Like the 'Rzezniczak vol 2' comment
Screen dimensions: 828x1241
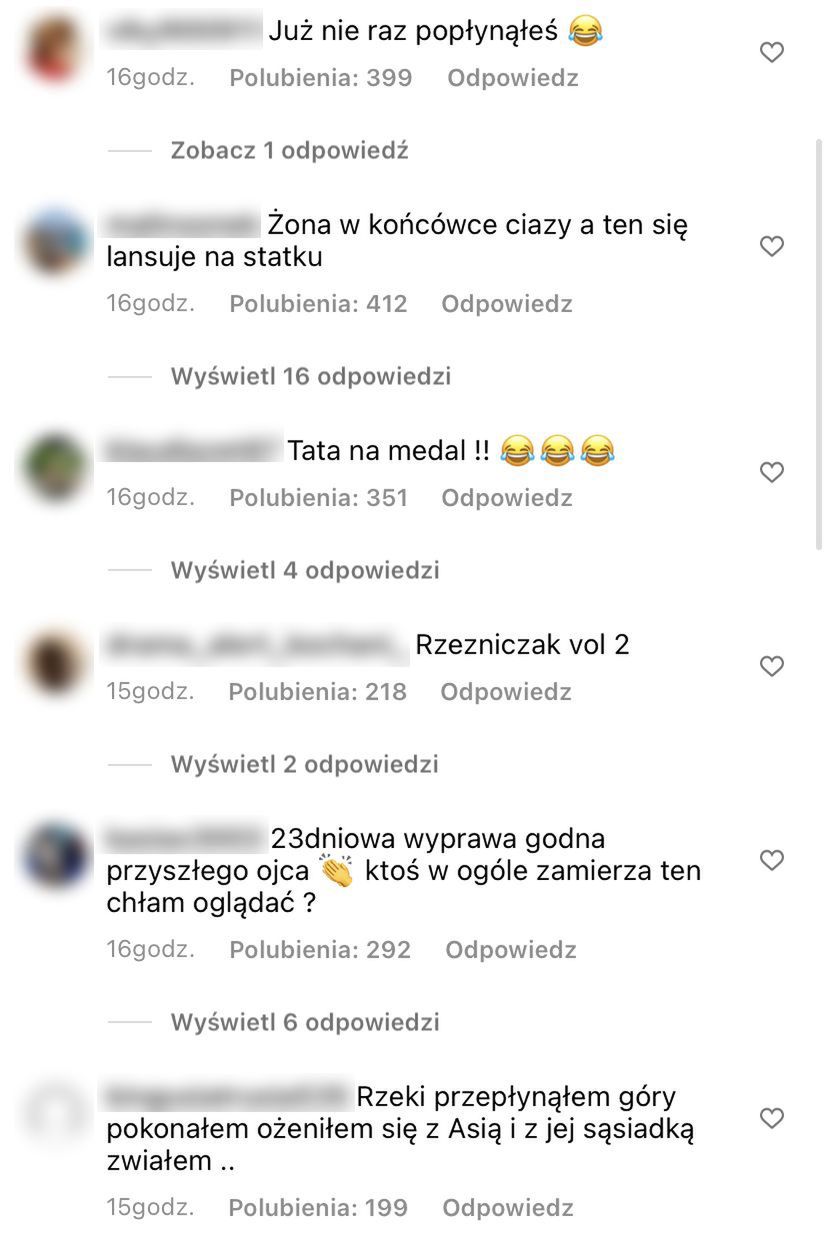(x=772, y=666)
